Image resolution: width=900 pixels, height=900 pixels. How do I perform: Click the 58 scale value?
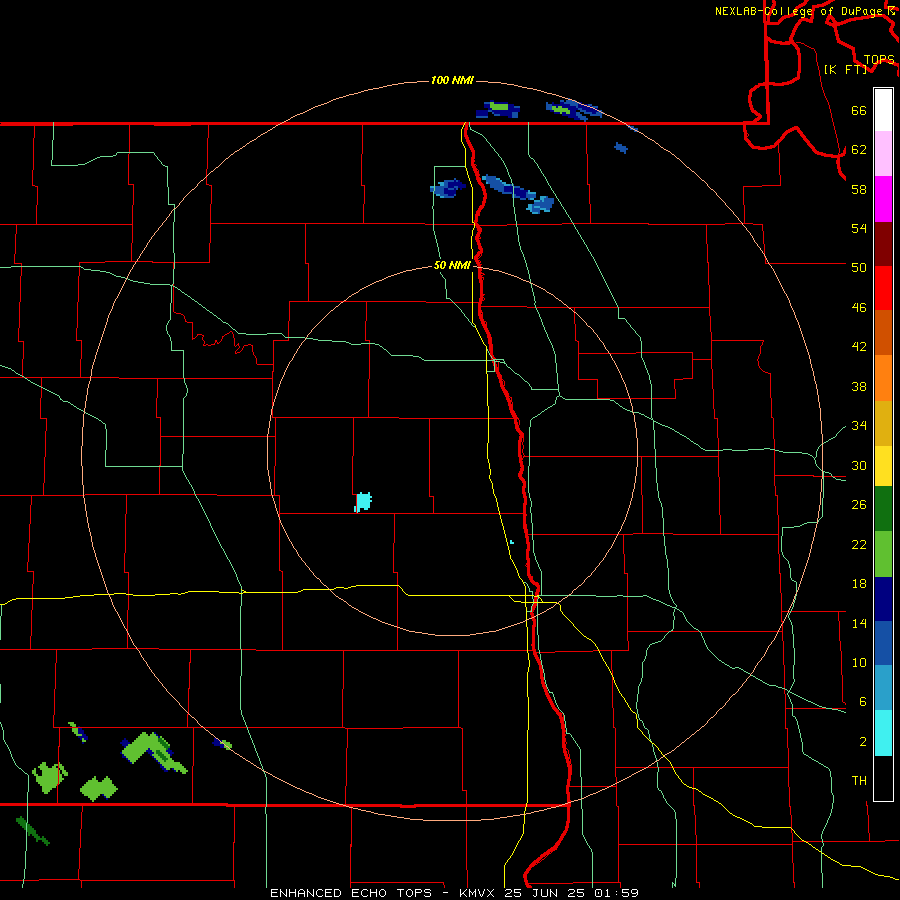point(859,189)
